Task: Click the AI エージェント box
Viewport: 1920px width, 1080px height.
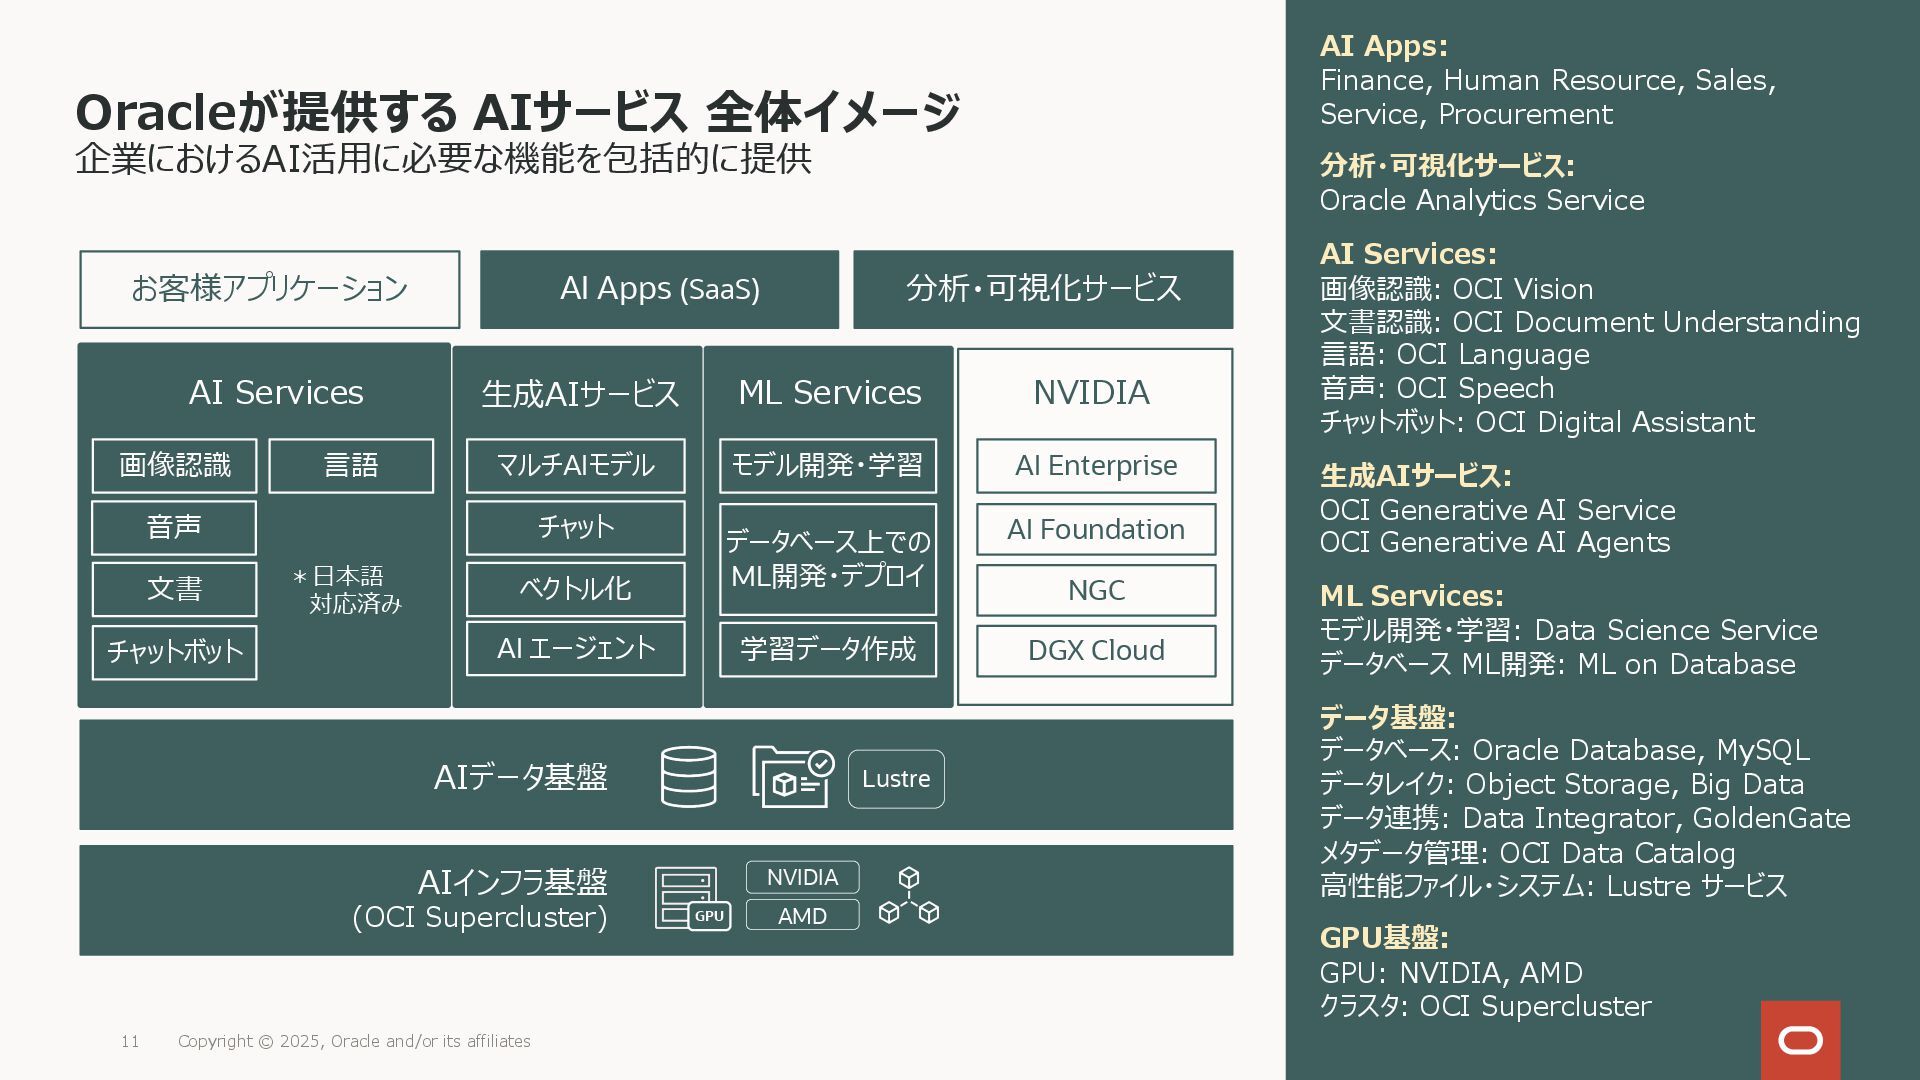Action: 575,649
